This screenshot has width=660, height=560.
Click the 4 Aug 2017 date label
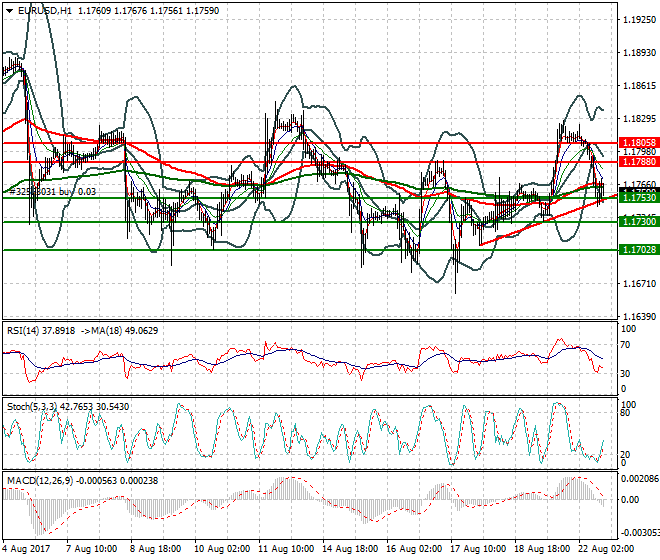26,549
